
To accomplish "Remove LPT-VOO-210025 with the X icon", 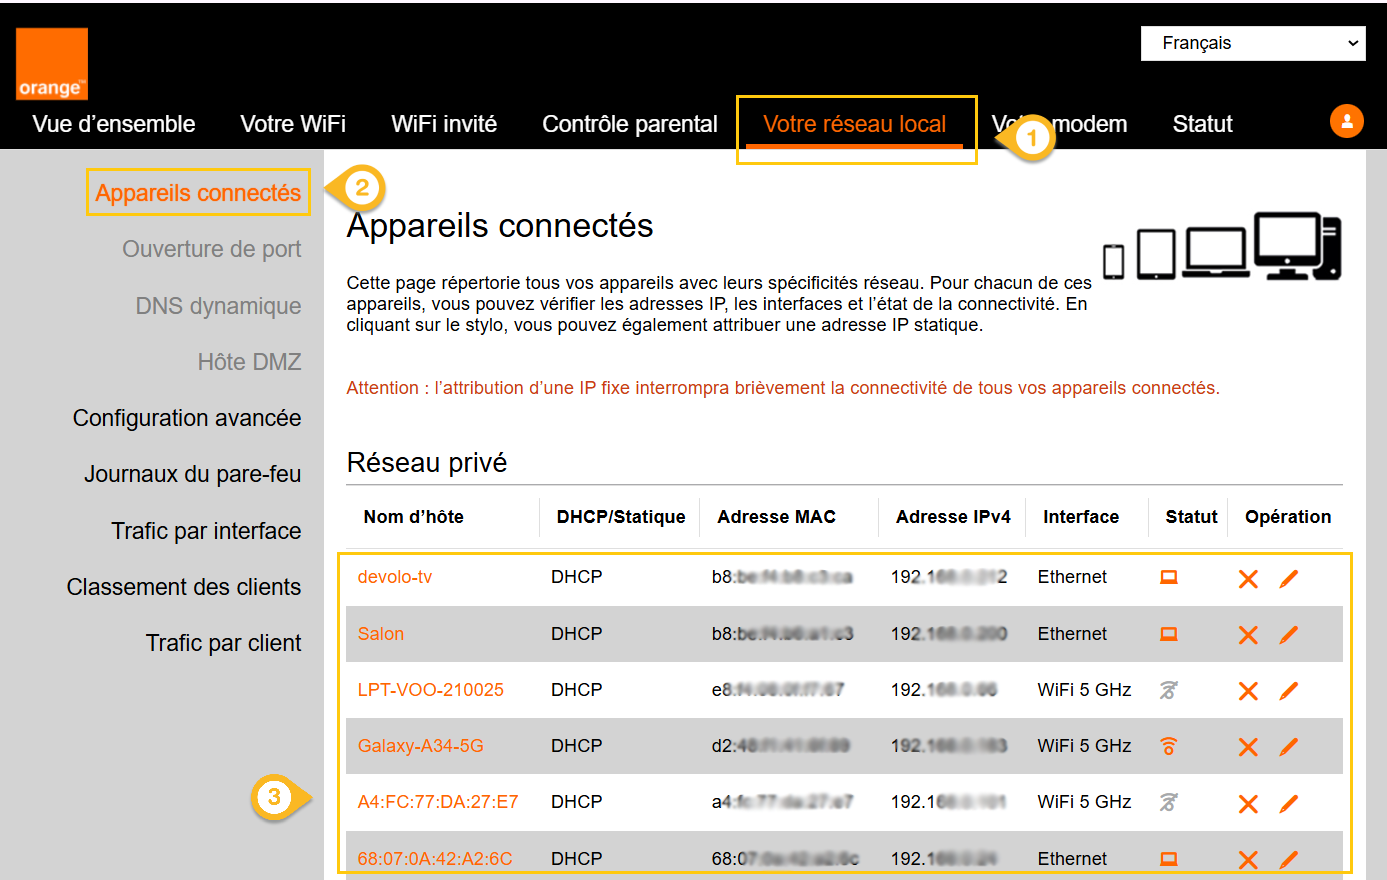I will (x=1247, y=690).
